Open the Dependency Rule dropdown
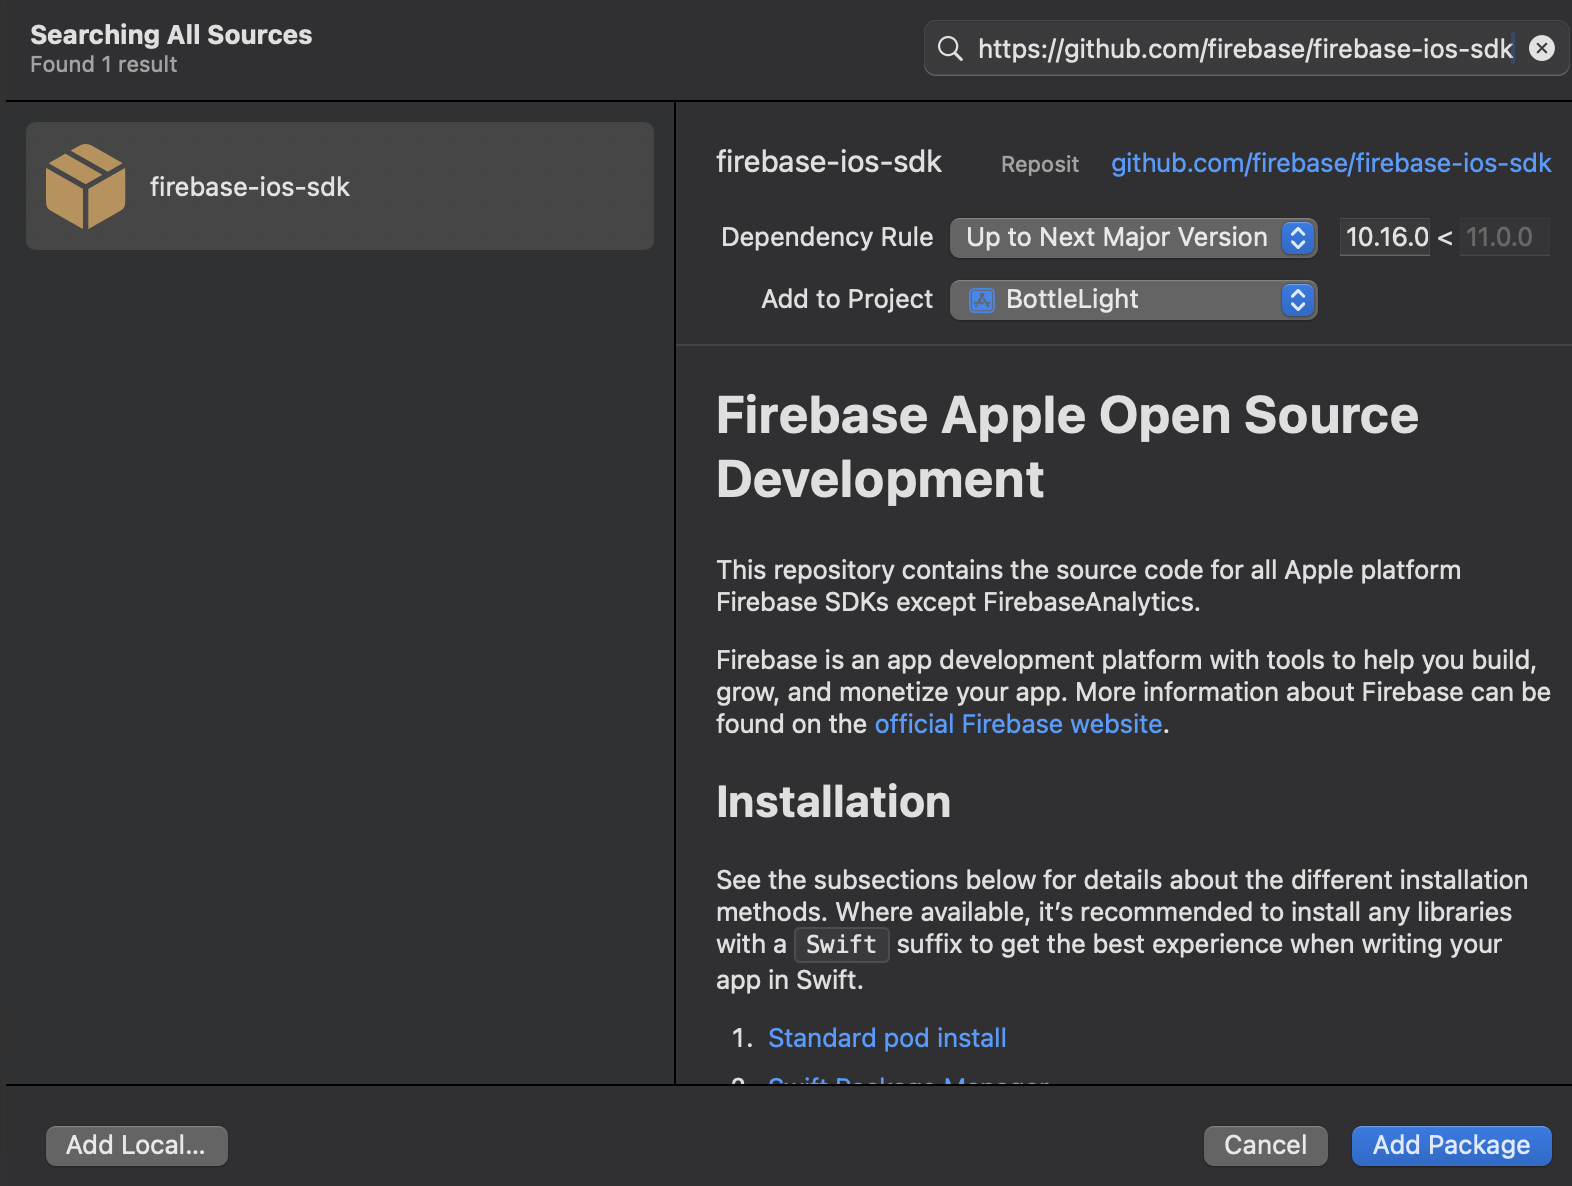 (x=1133, y=238)
